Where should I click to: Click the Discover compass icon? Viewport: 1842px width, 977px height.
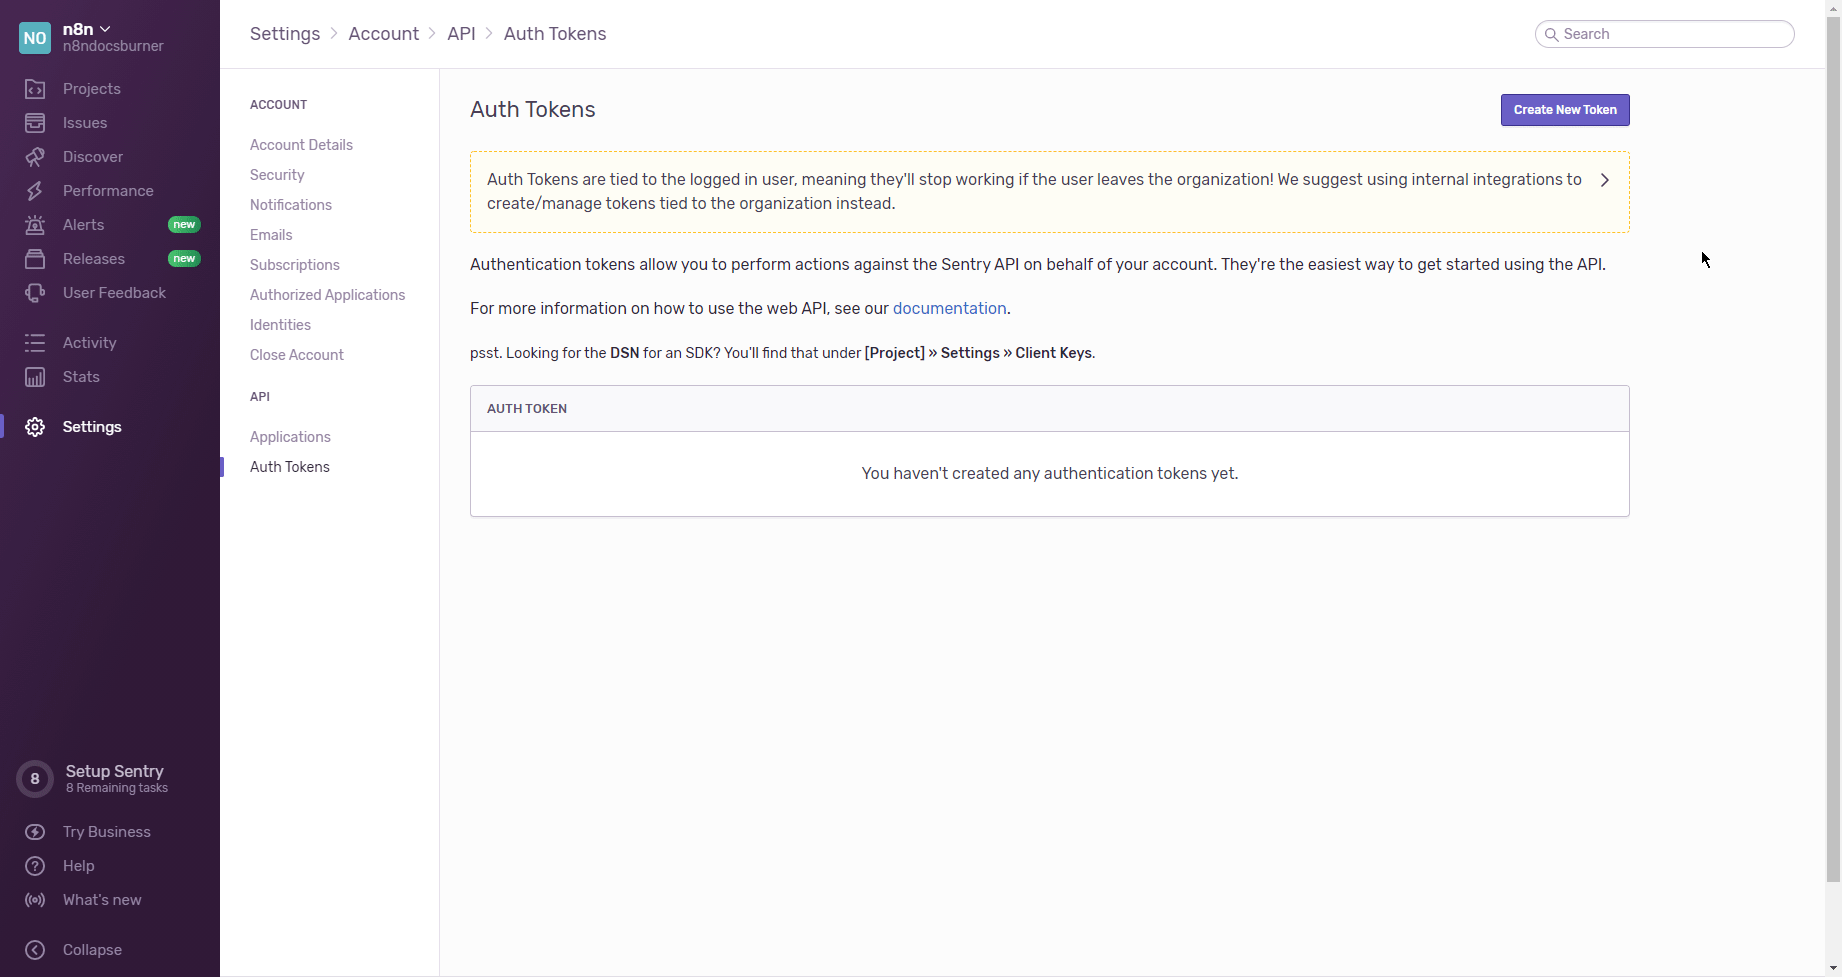pyautogui.click(x=35, y=157)
